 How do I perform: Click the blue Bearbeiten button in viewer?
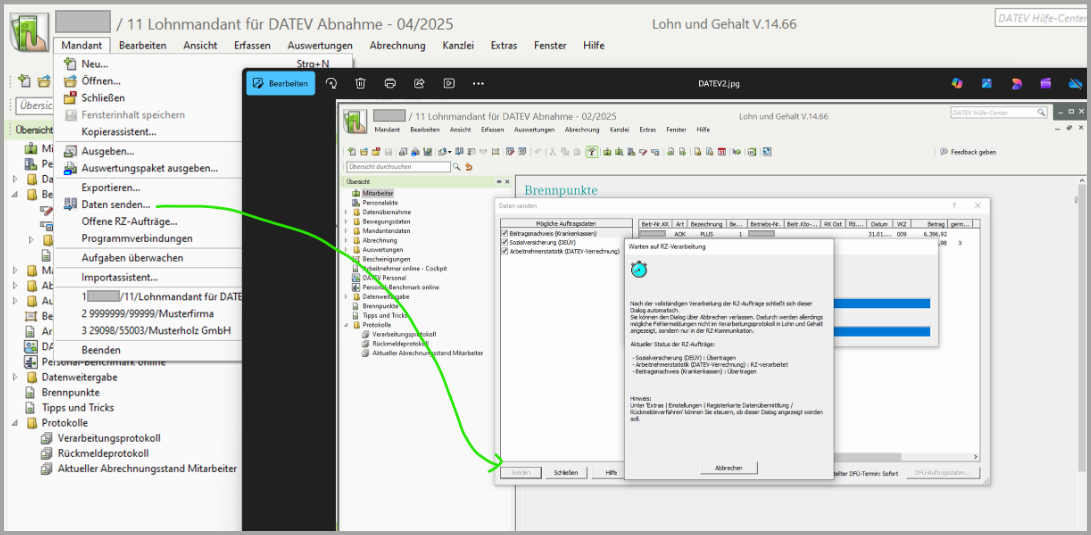pos(280,83)
